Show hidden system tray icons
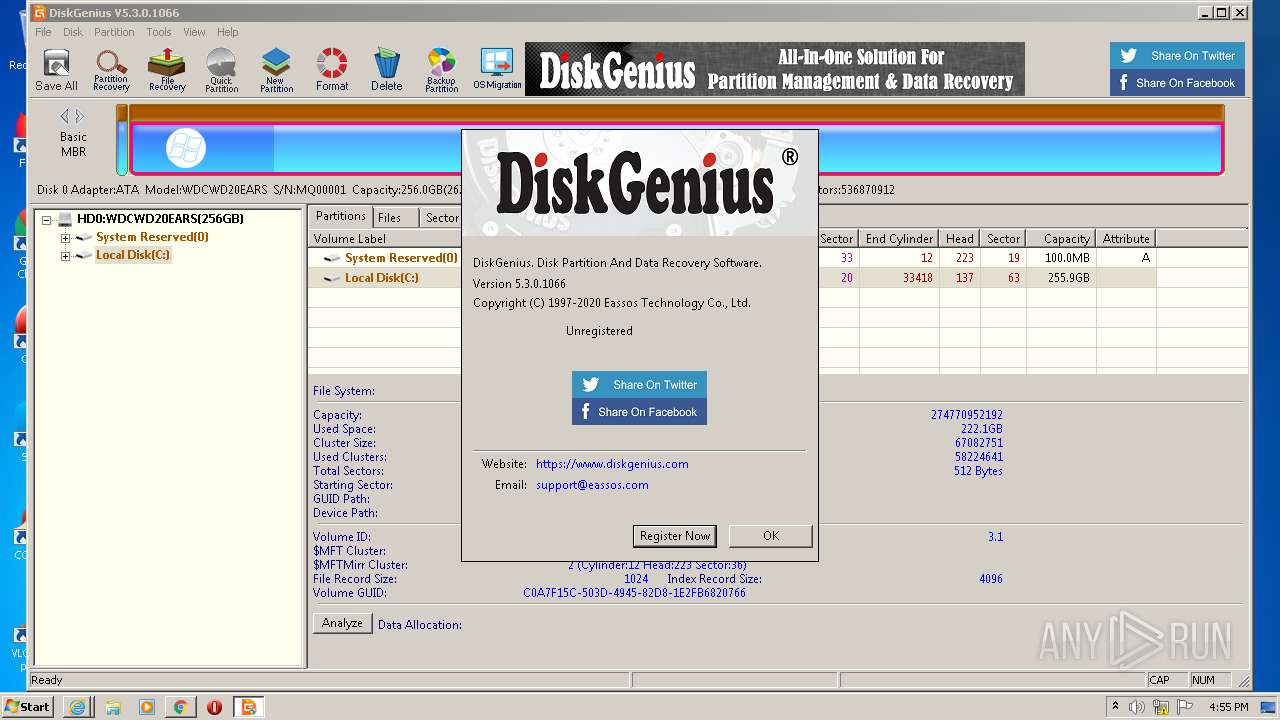 click(1115, 707)
